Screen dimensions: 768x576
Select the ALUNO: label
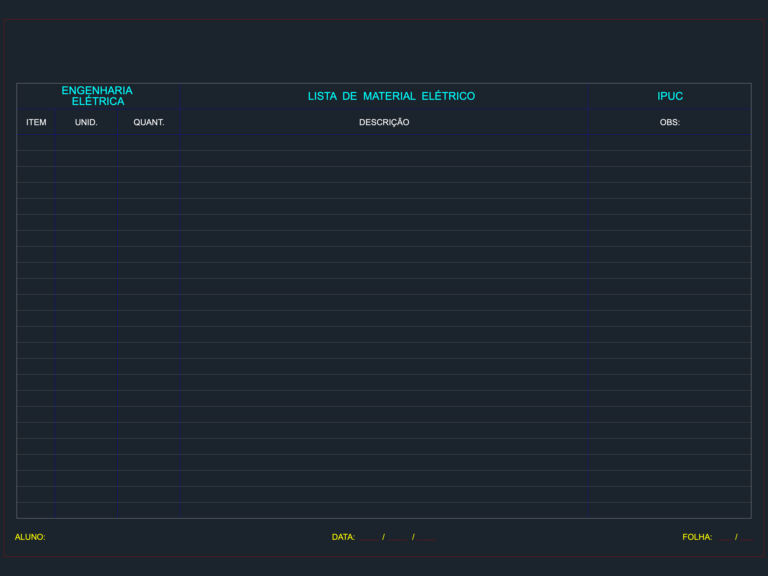tap(30, 537)
